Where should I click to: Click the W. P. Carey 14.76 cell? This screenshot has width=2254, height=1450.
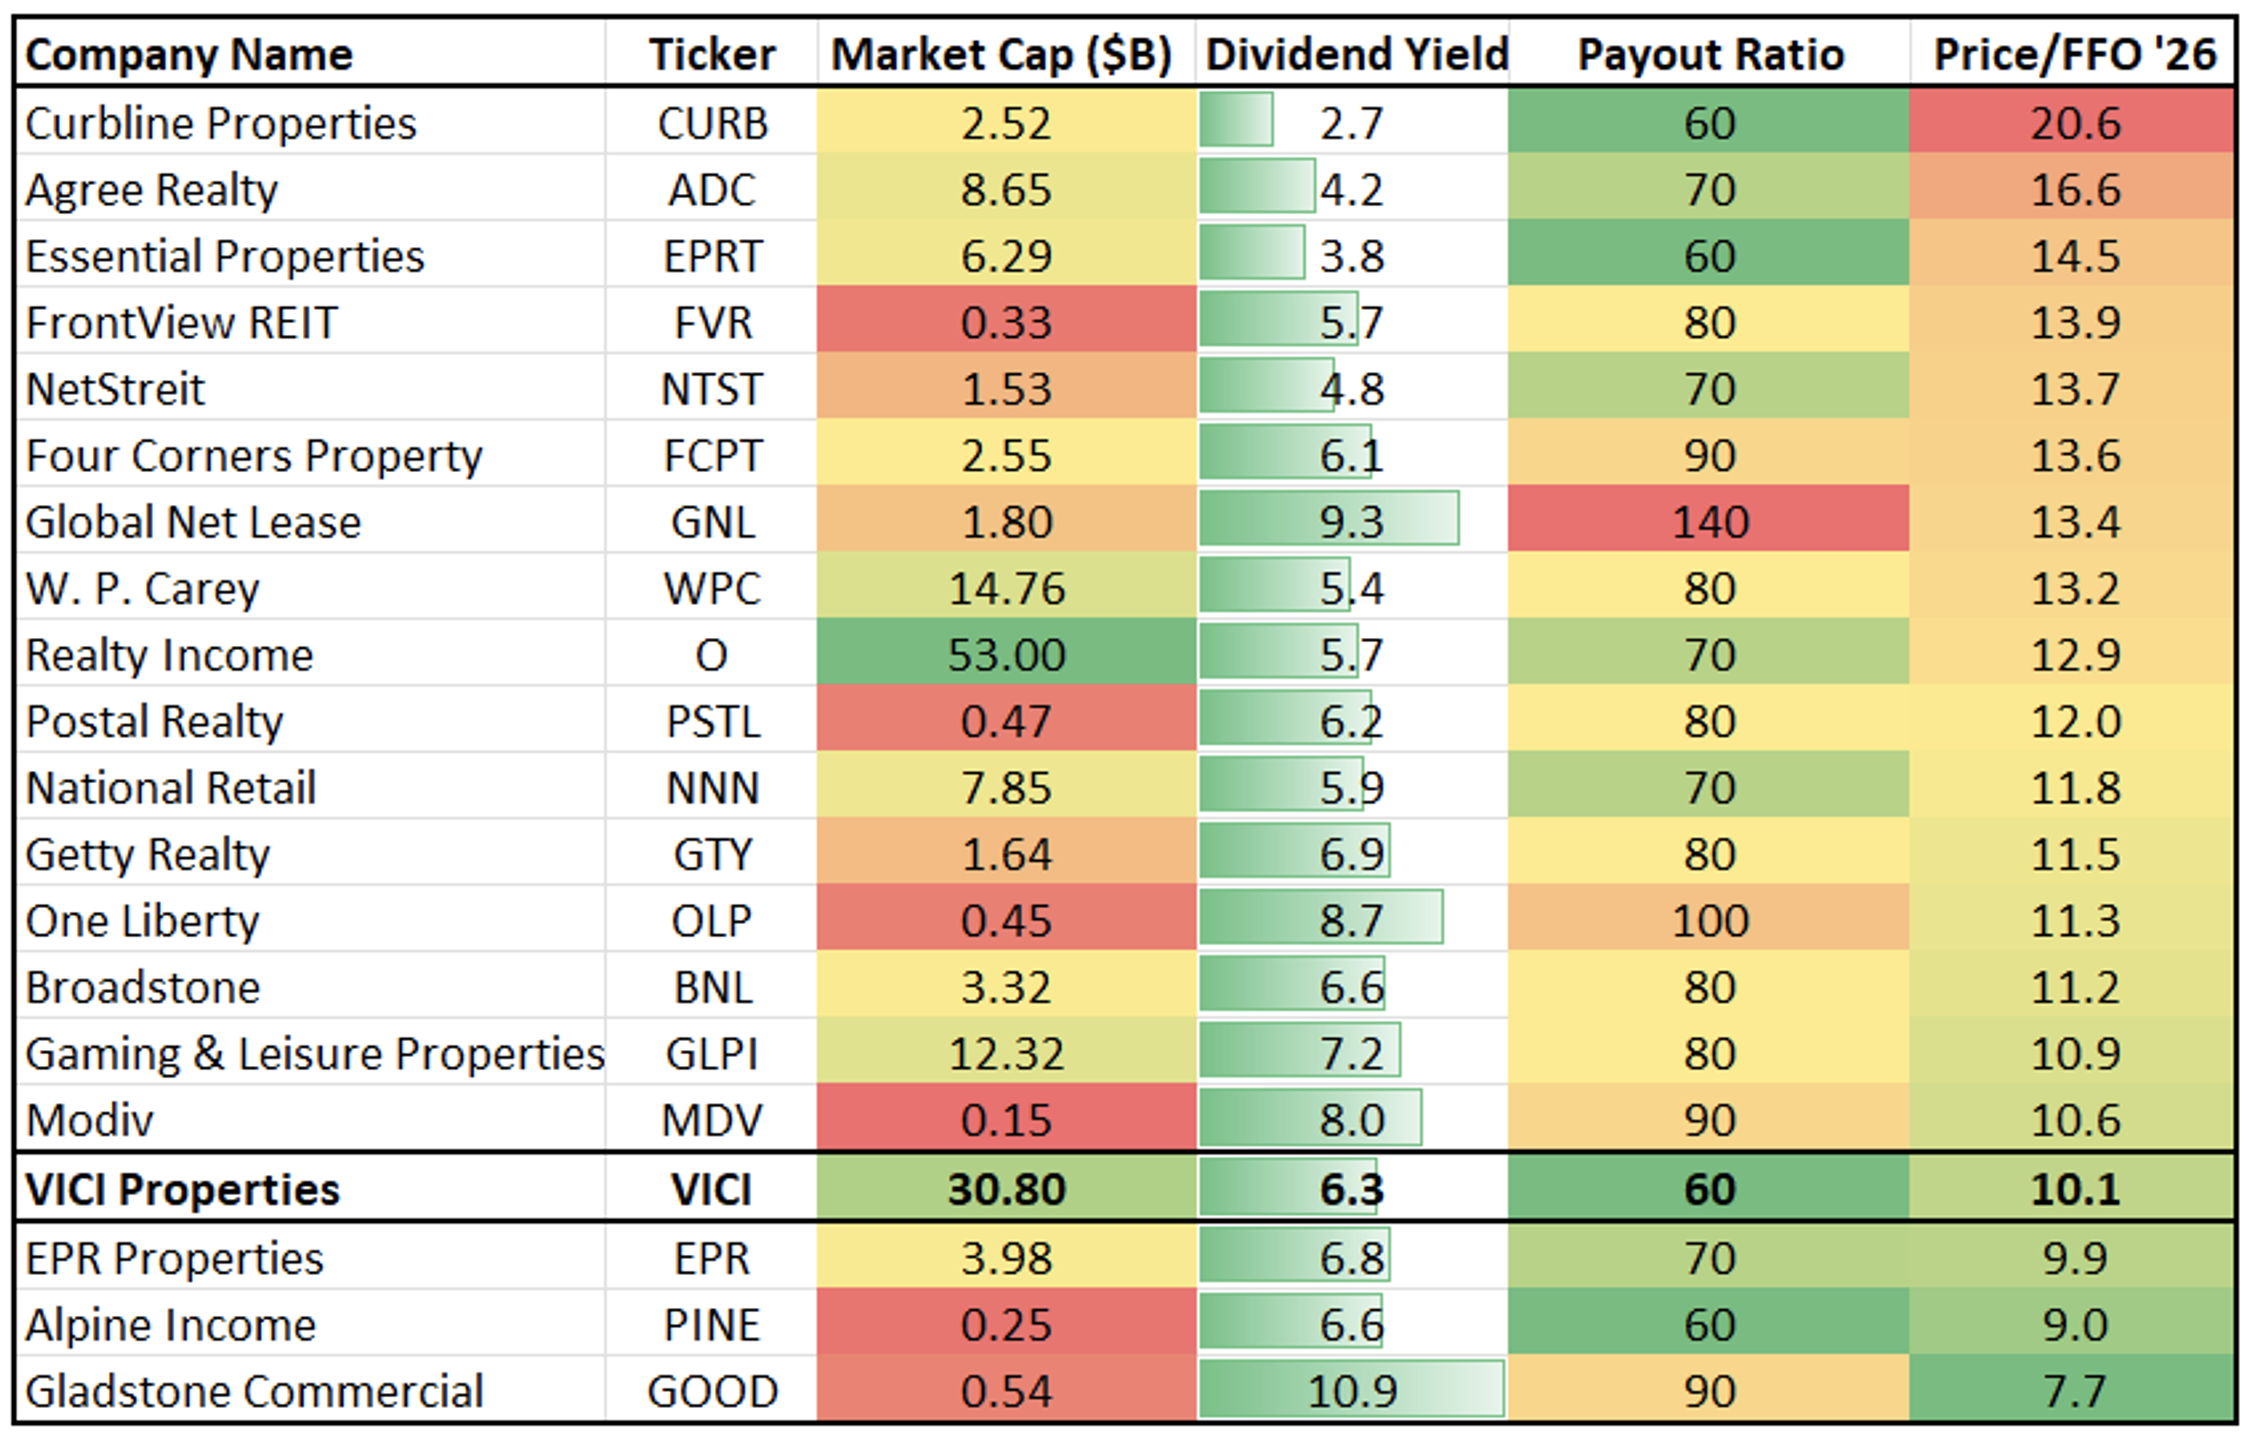pyautogui.click(x=1006, y=588)
